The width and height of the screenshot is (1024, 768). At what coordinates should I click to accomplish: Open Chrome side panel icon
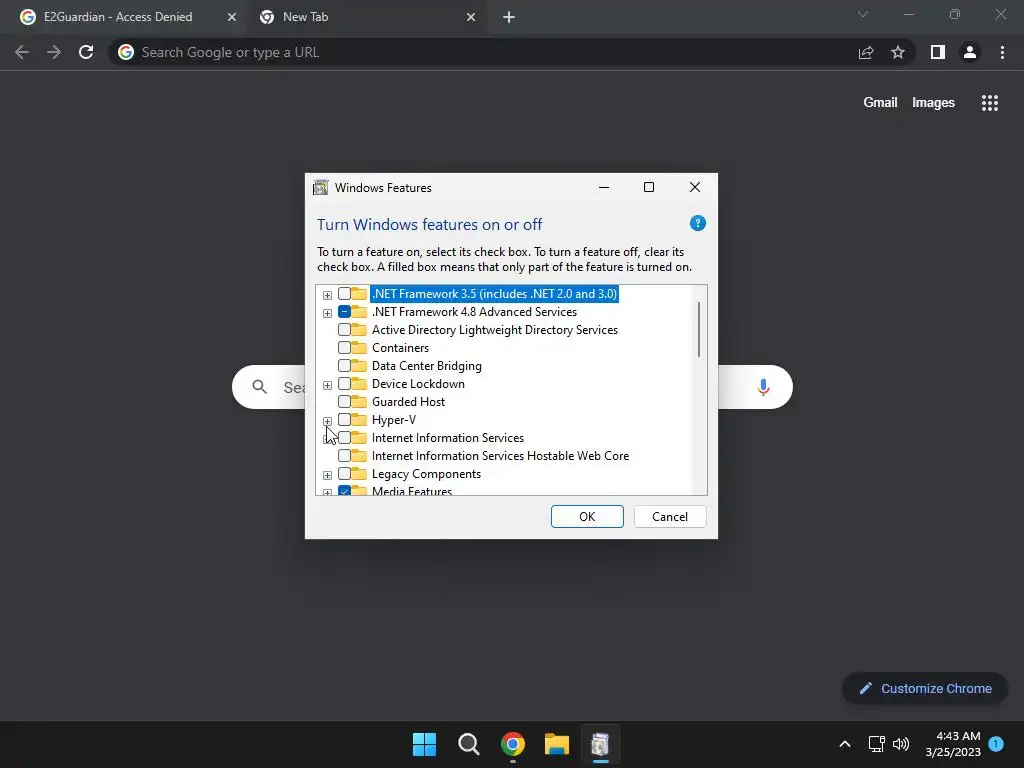(x=938, y=52)
